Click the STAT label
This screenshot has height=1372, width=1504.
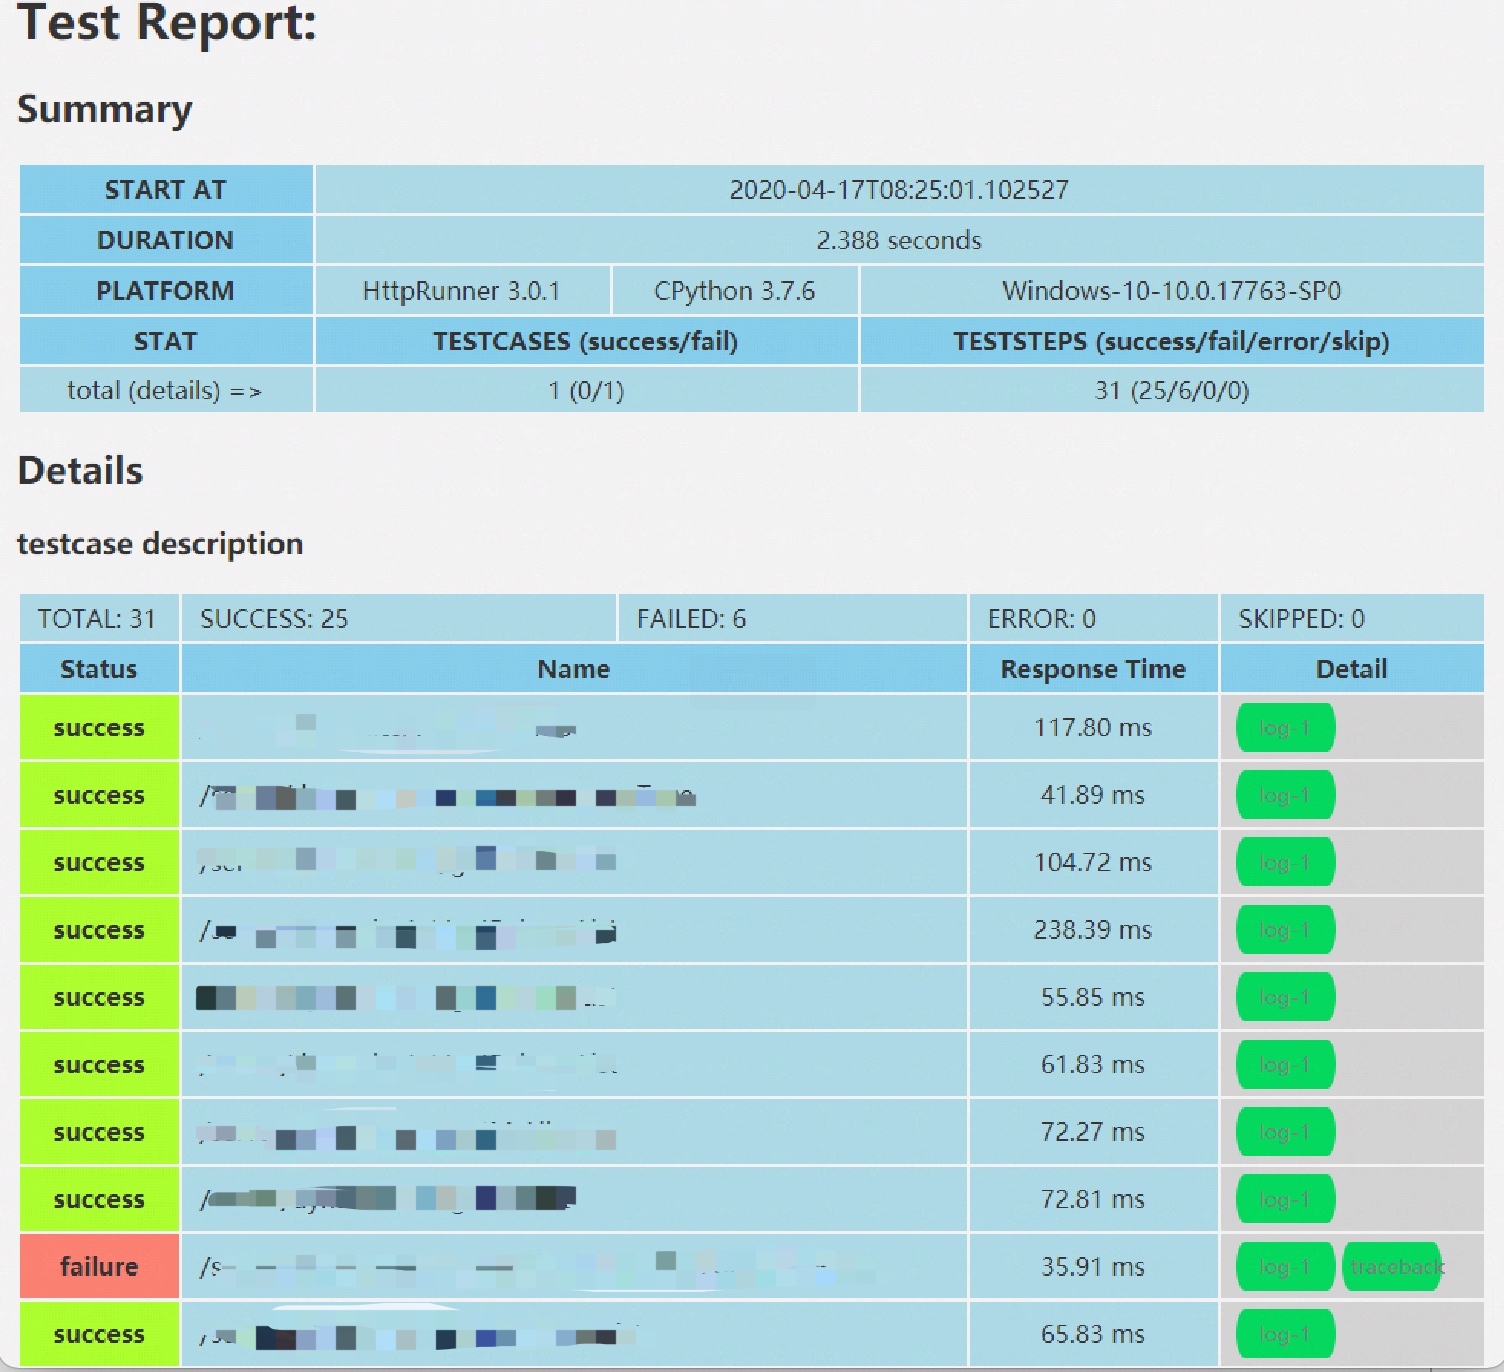[166, 341]
